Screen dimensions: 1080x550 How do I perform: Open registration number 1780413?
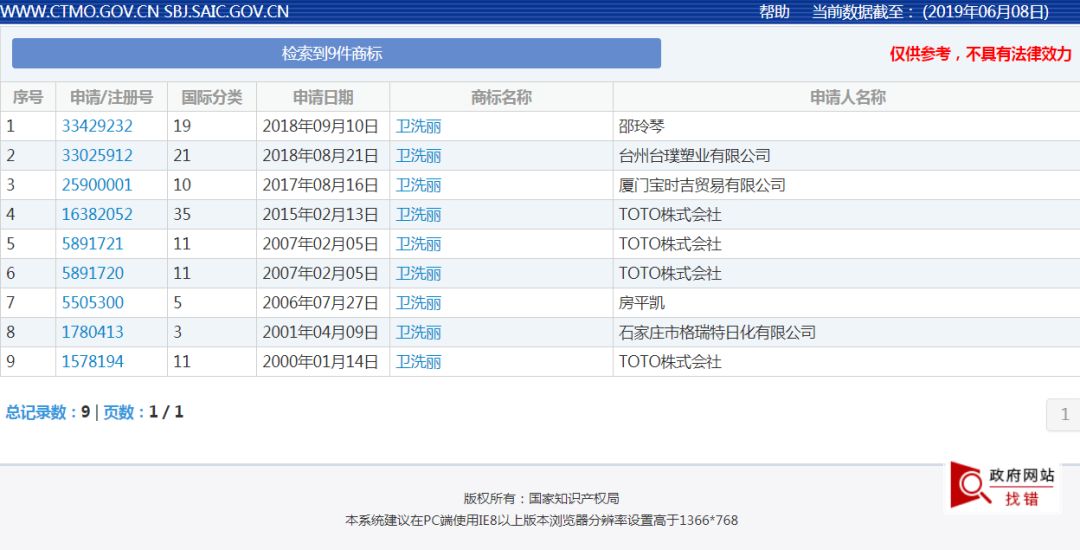93,332
